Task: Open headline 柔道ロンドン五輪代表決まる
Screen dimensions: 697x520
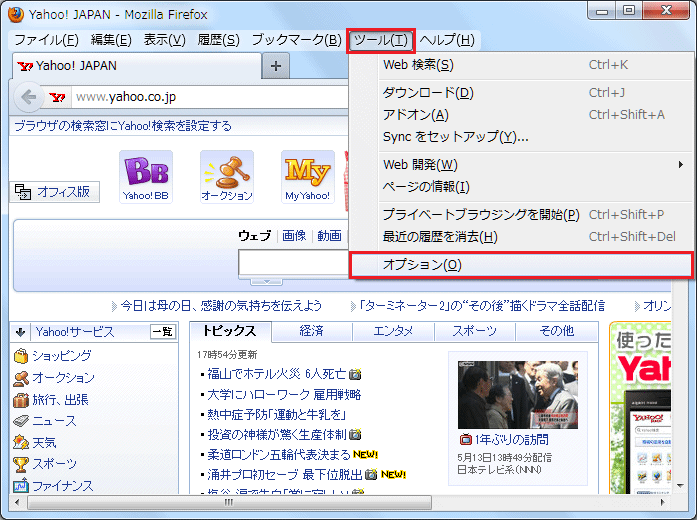Action: 279,454
